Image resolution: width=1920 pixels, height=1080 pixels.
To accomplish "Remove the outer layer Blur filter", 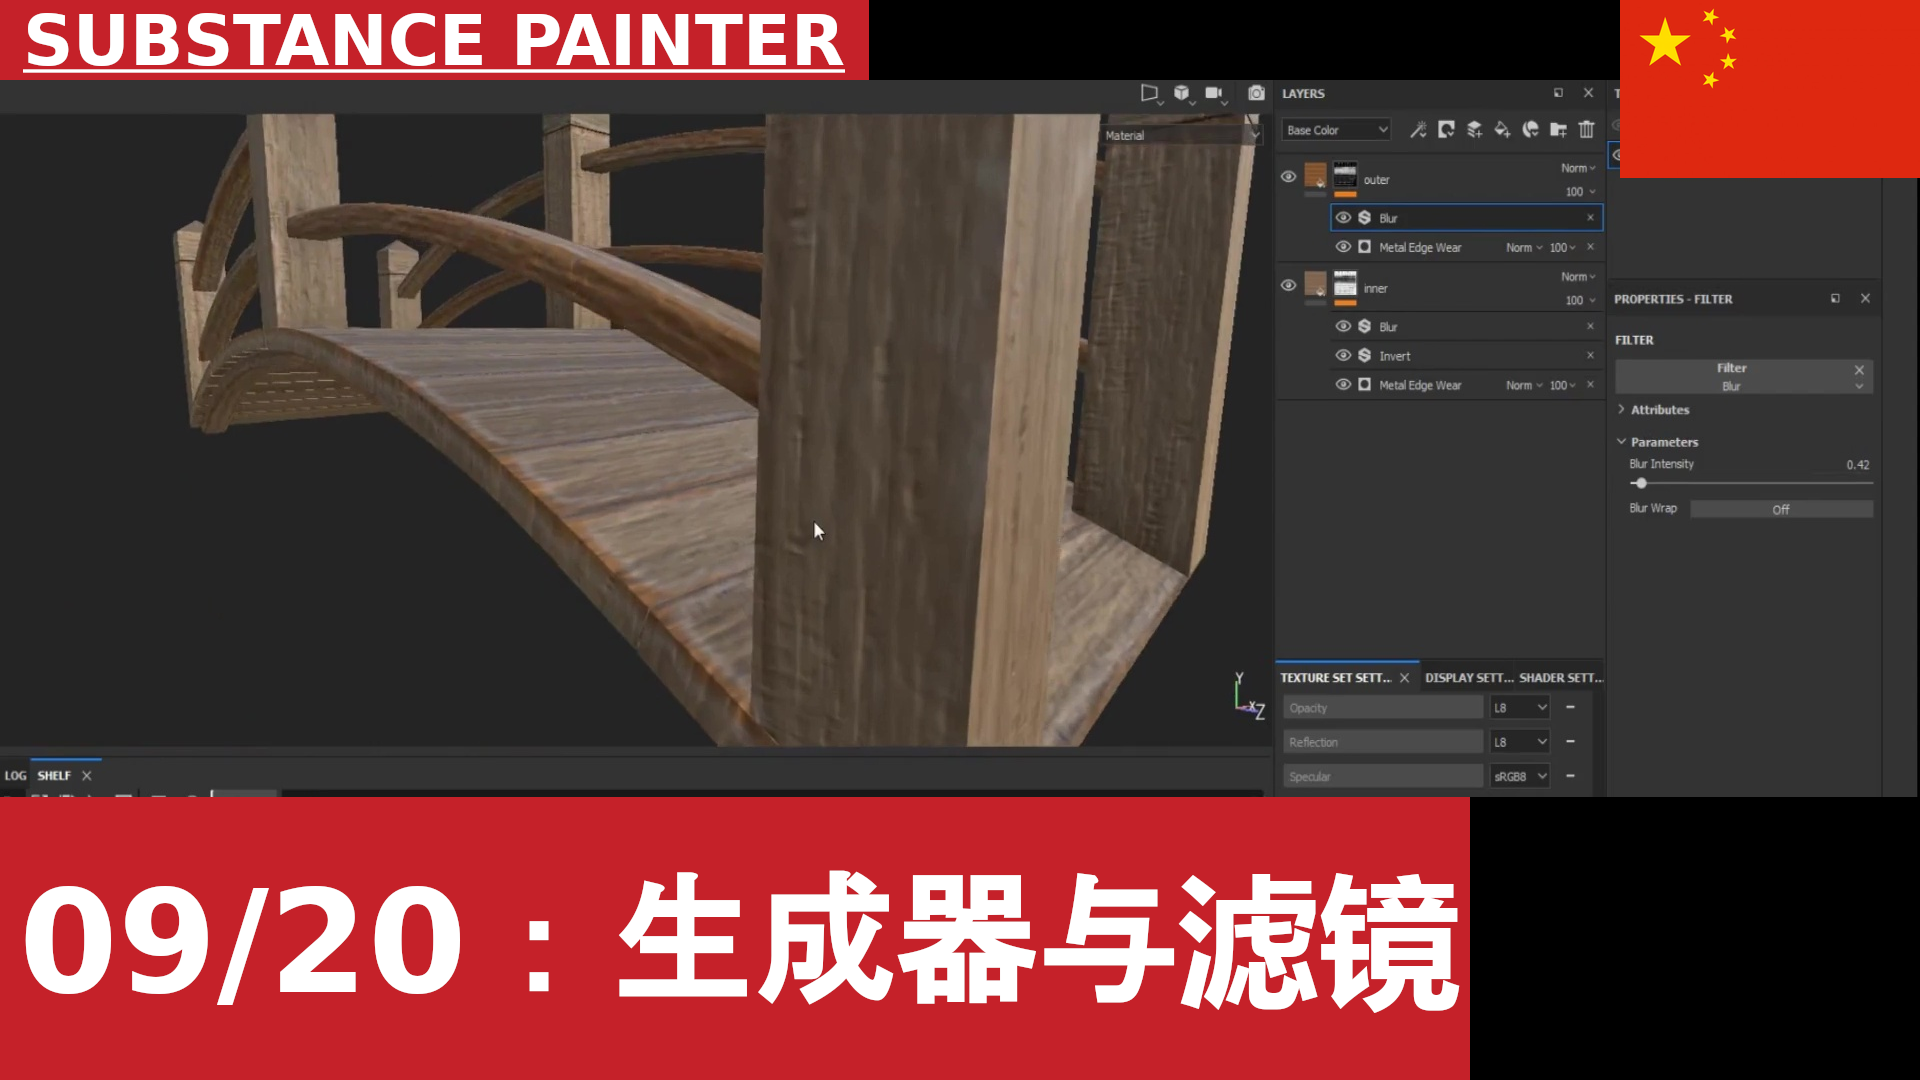I will pyautogui.click(x=1590, y=218).
